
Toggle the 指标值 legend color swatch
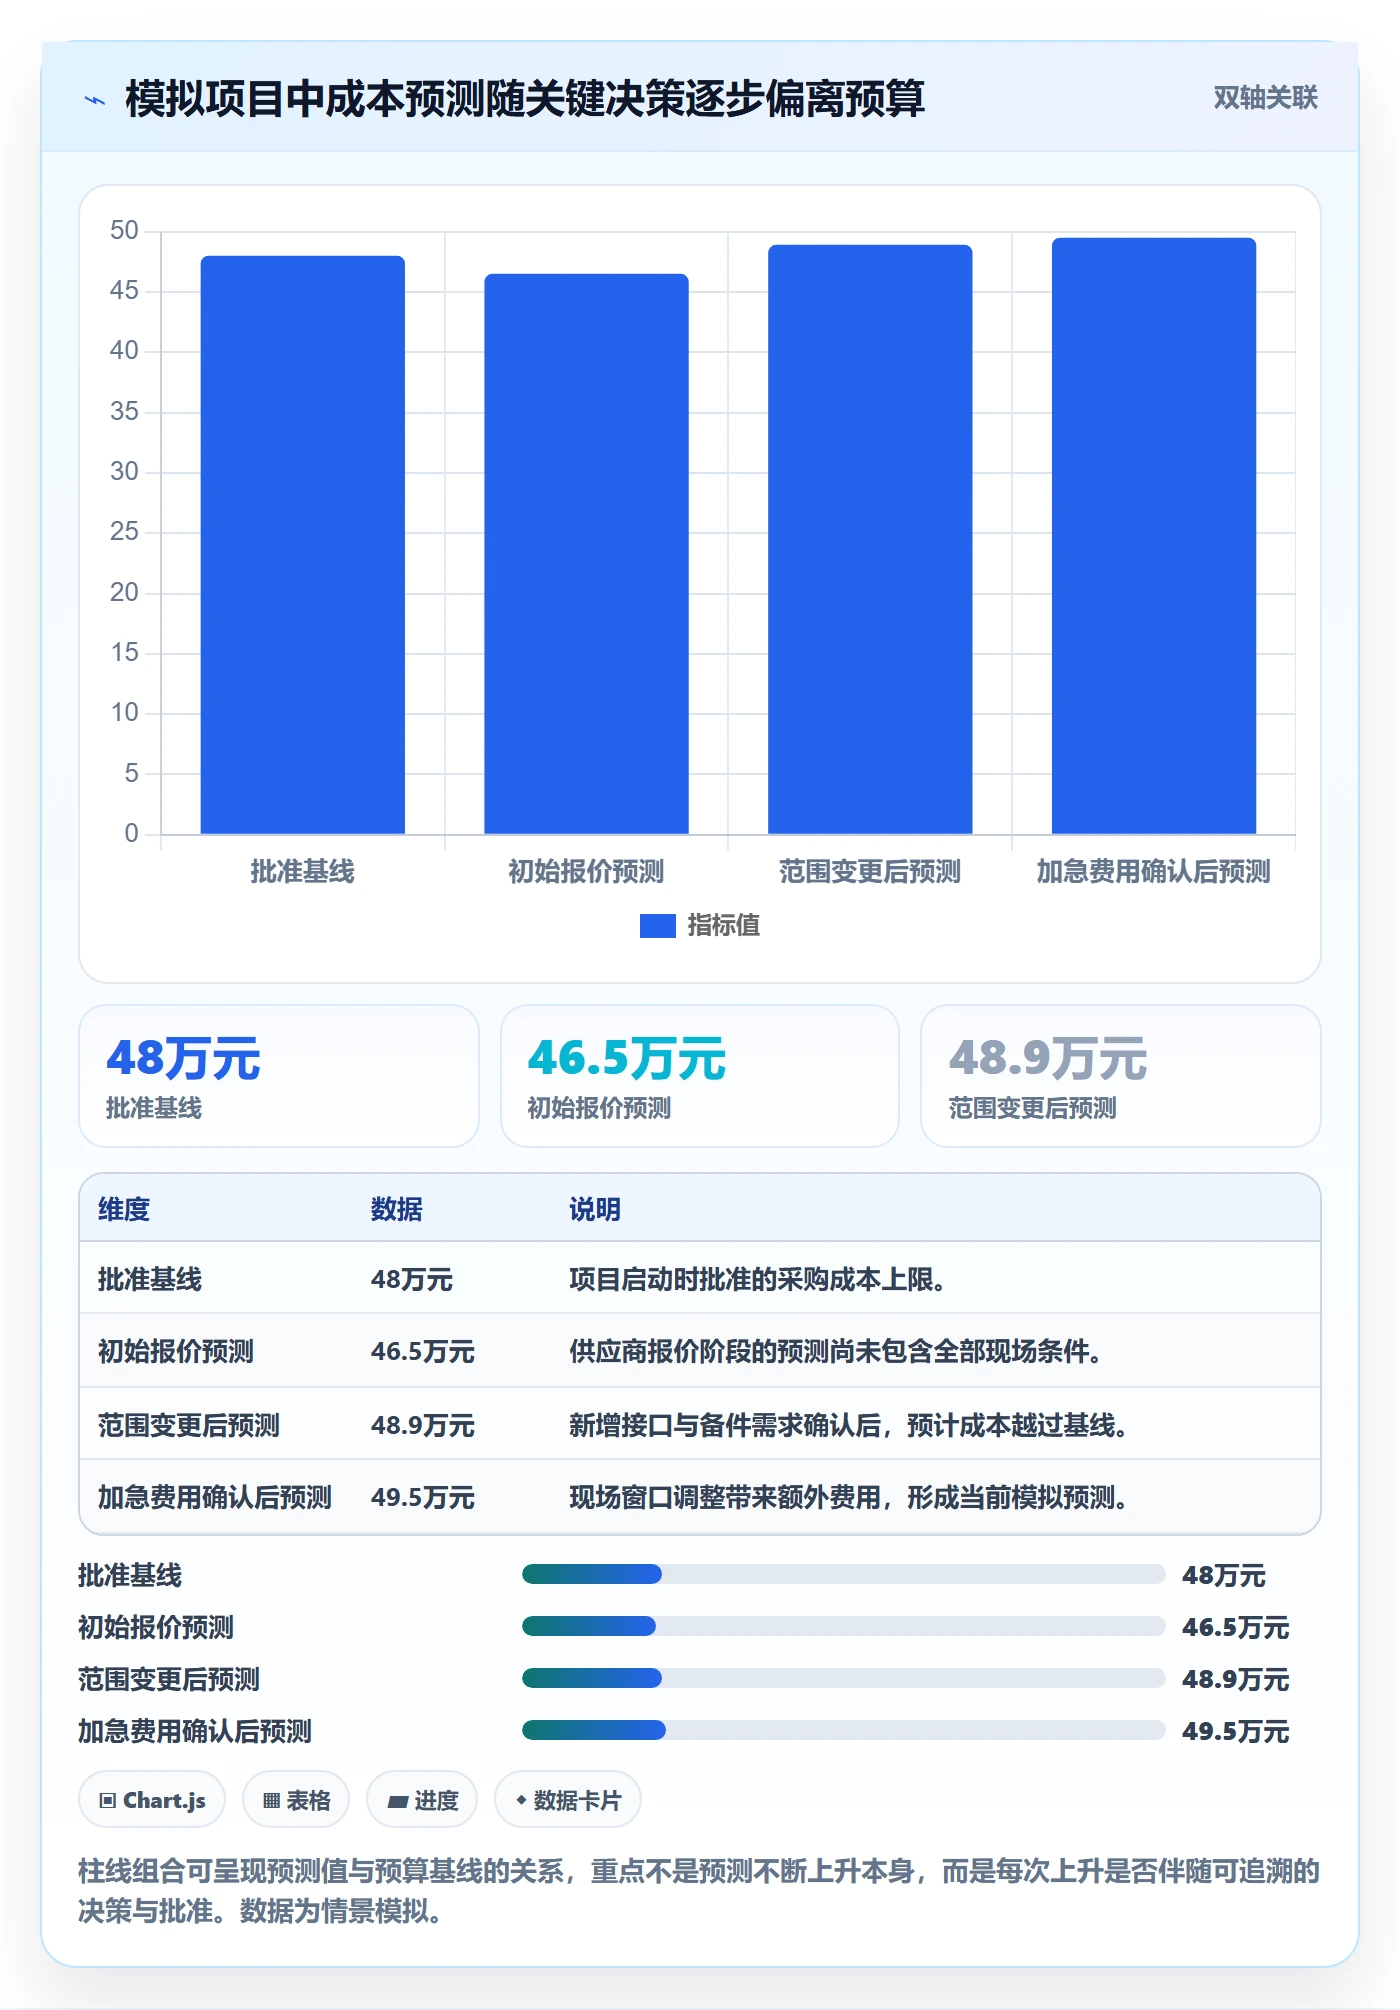click(x=657, y=926)
